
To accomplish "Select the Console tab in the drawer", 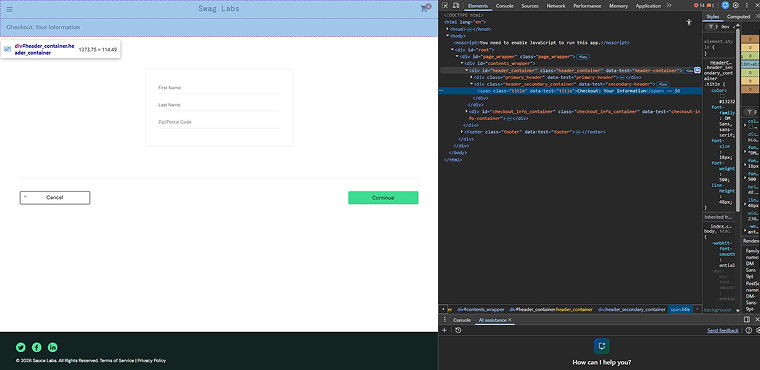I will (x=462, y=320).
